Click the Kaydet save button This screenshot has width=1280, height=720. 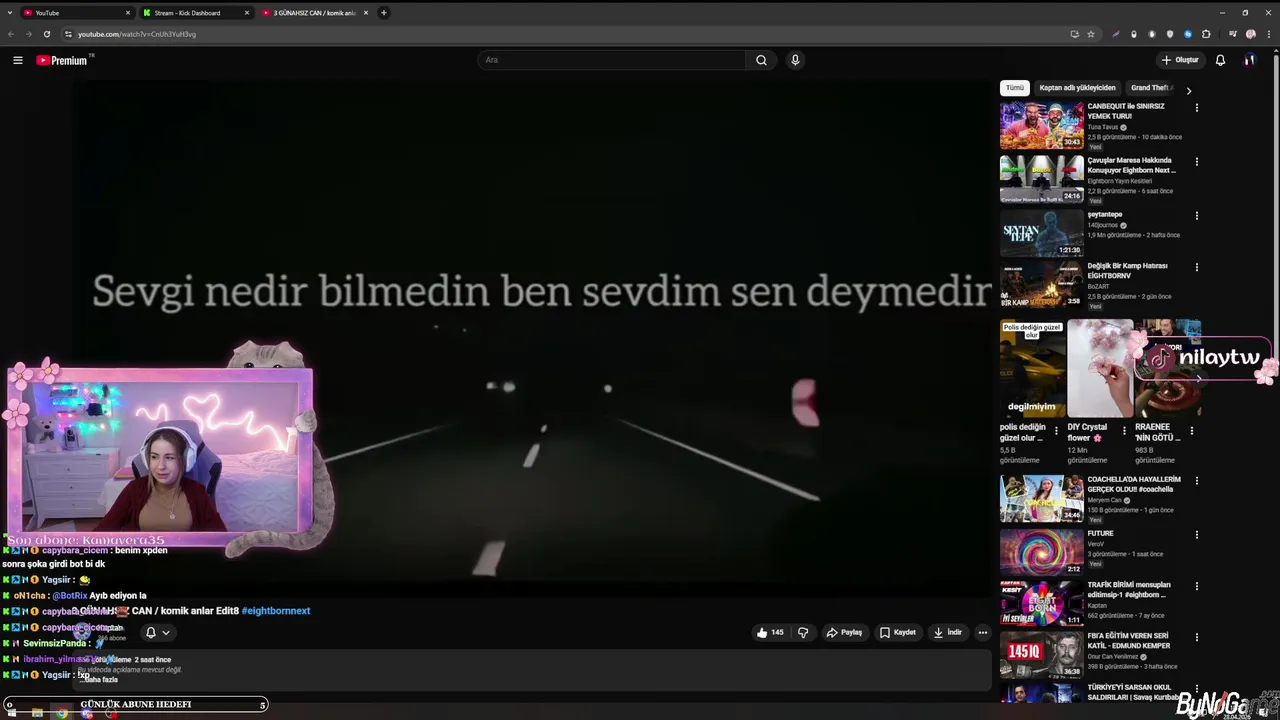897,632
